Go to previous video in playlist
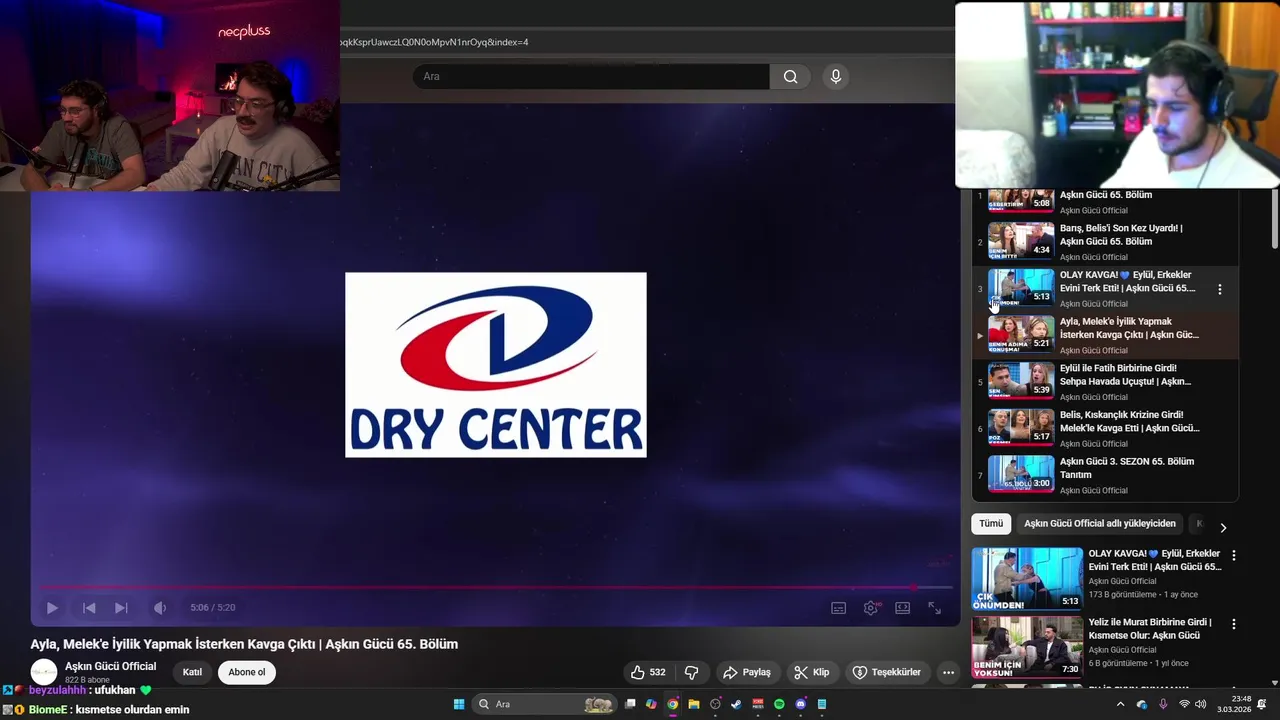Image resolution: width=1280 pixels, height=720 pixels. (89, 608)
